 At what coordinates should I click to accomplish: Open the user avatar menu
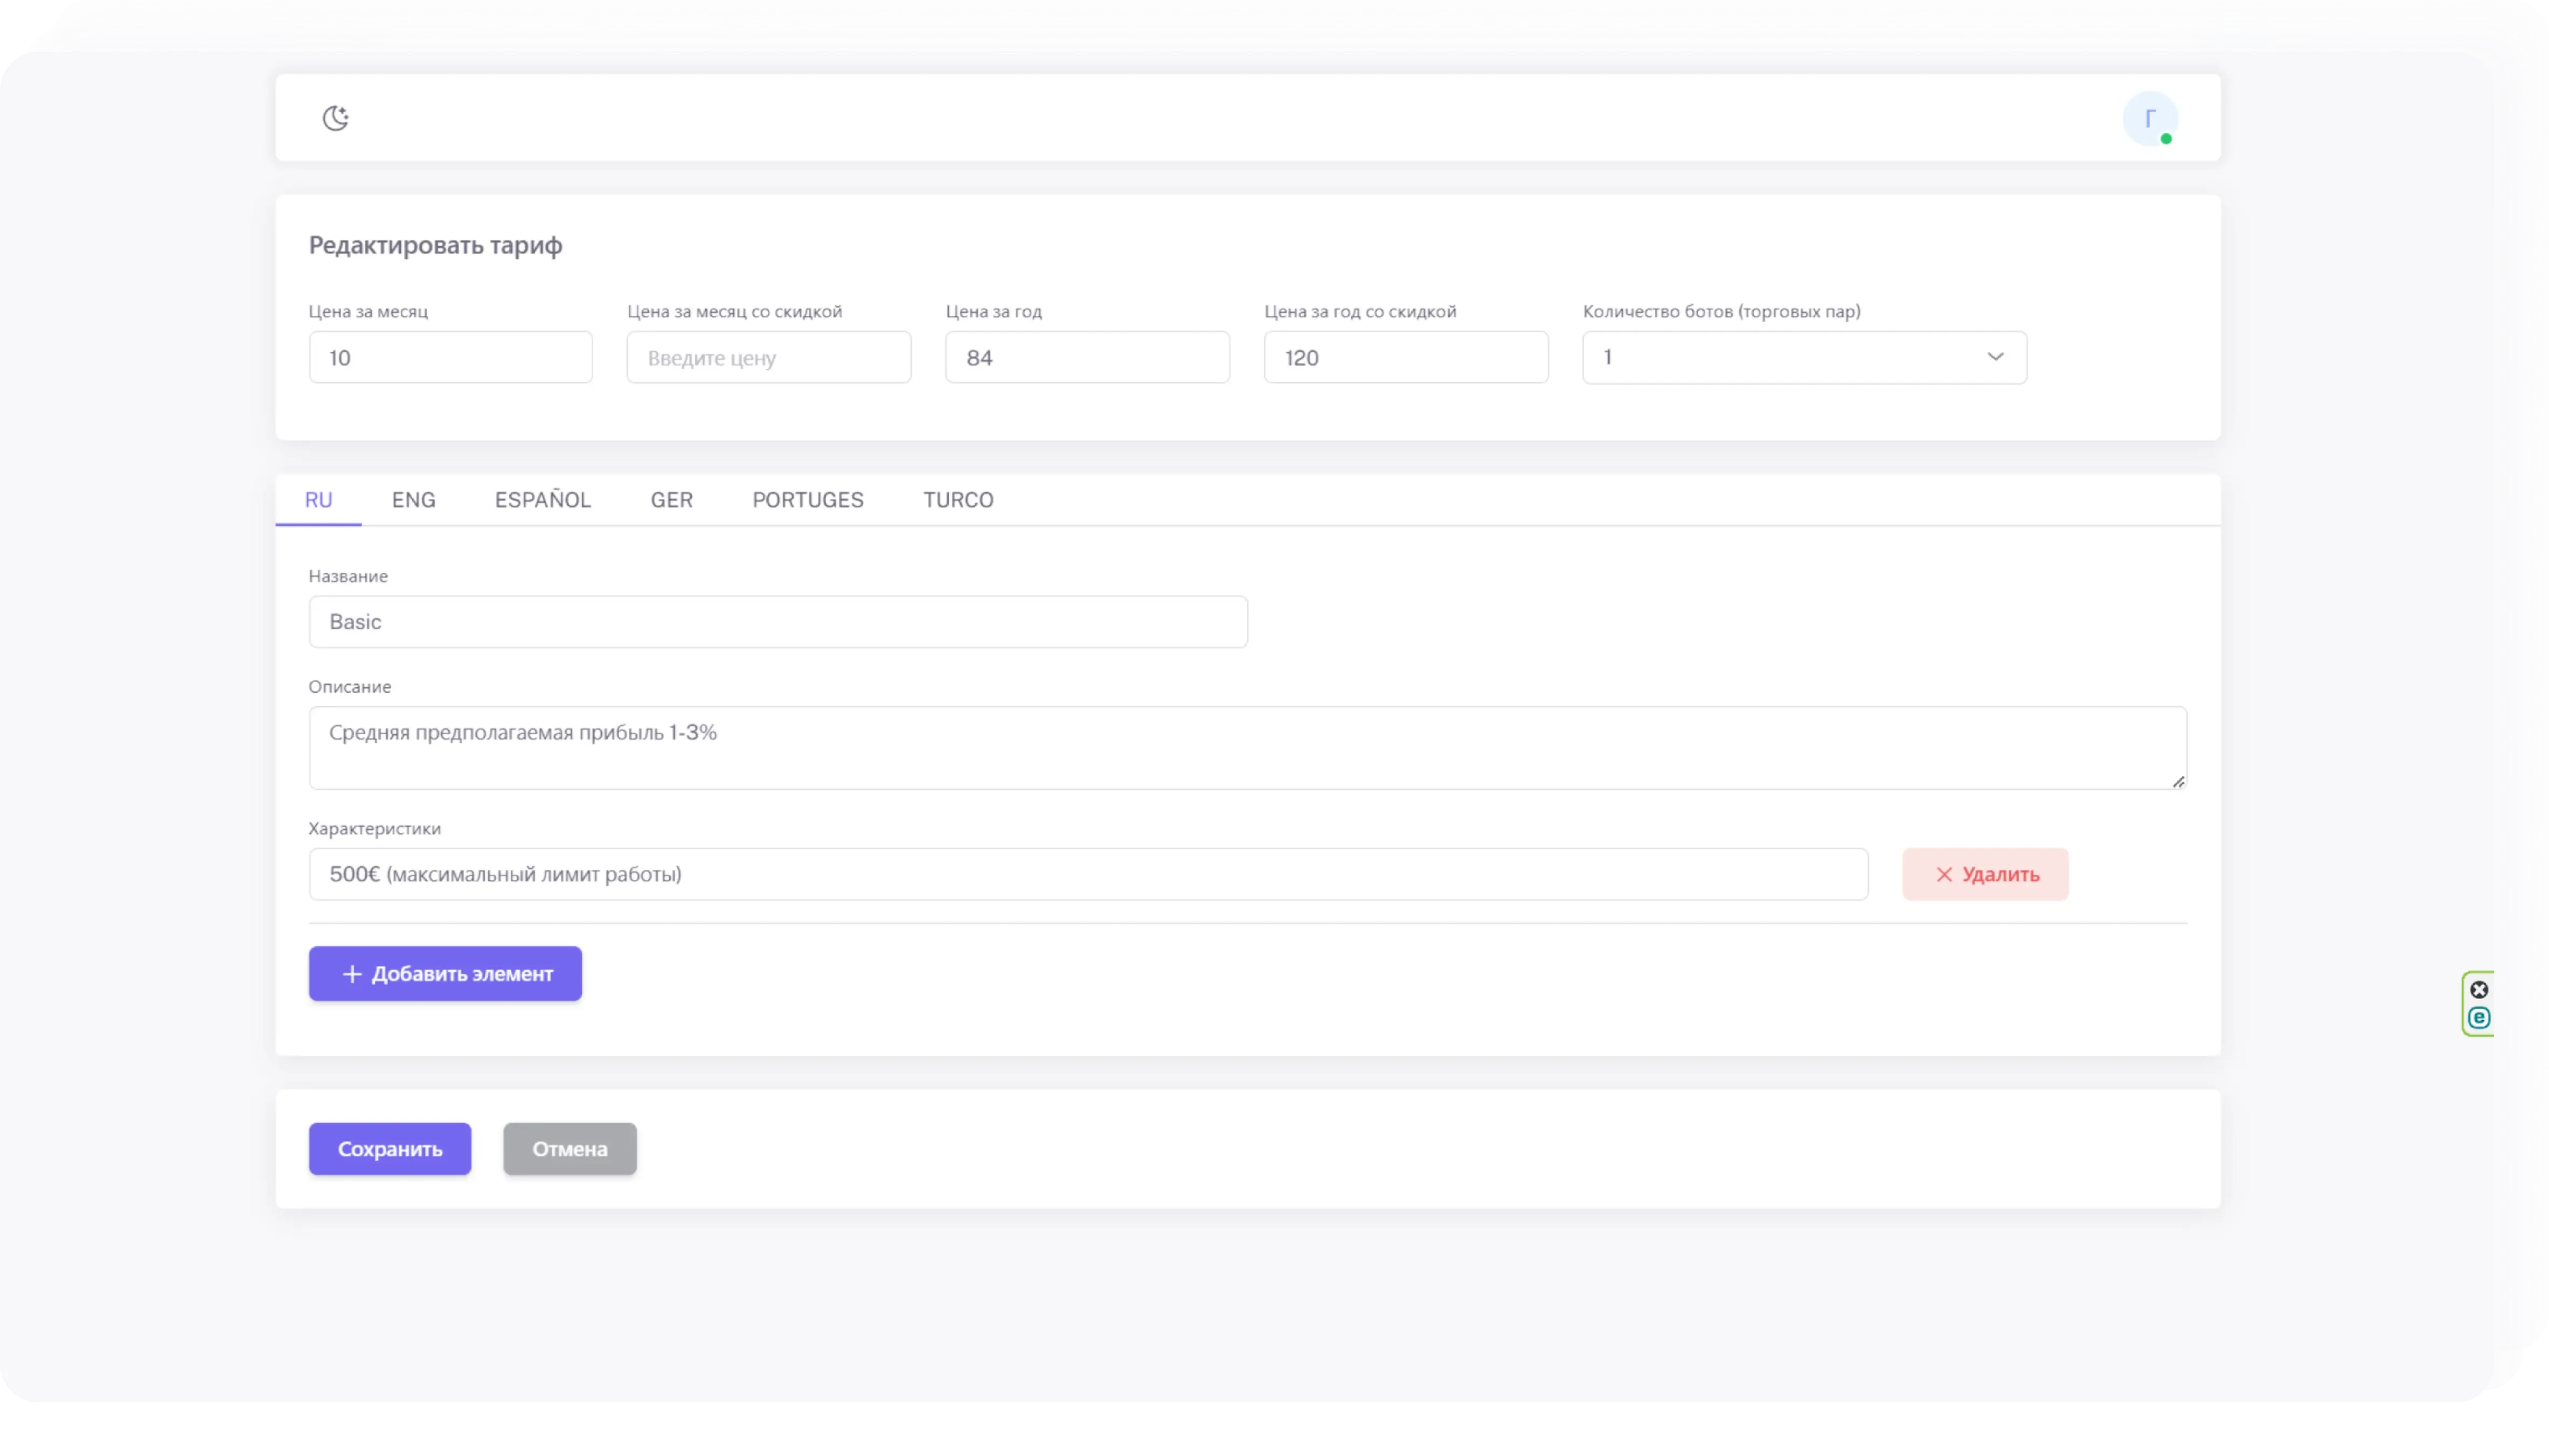point(2150,118)
